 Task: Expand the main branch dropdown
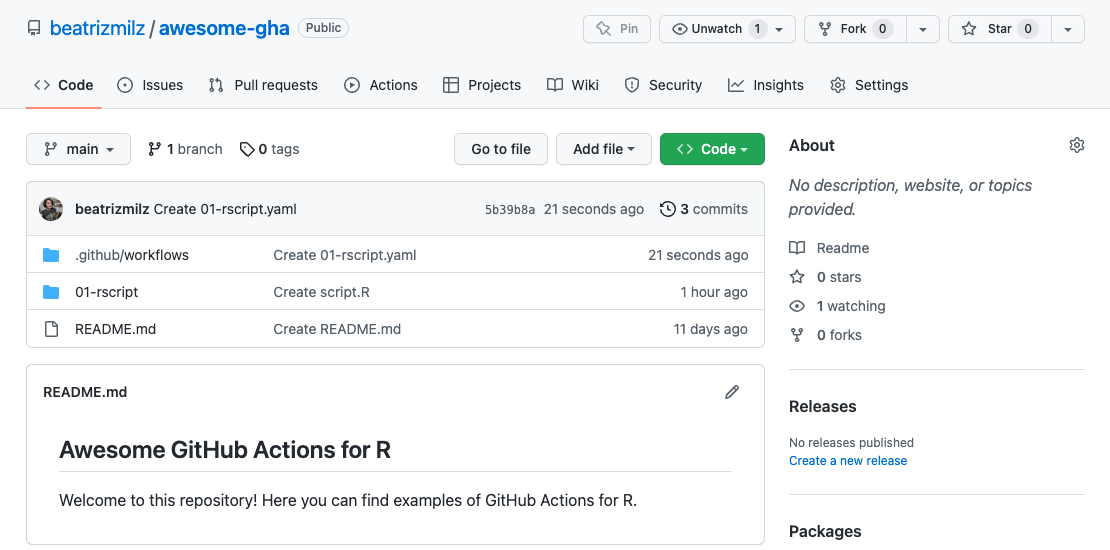point(78,149)
